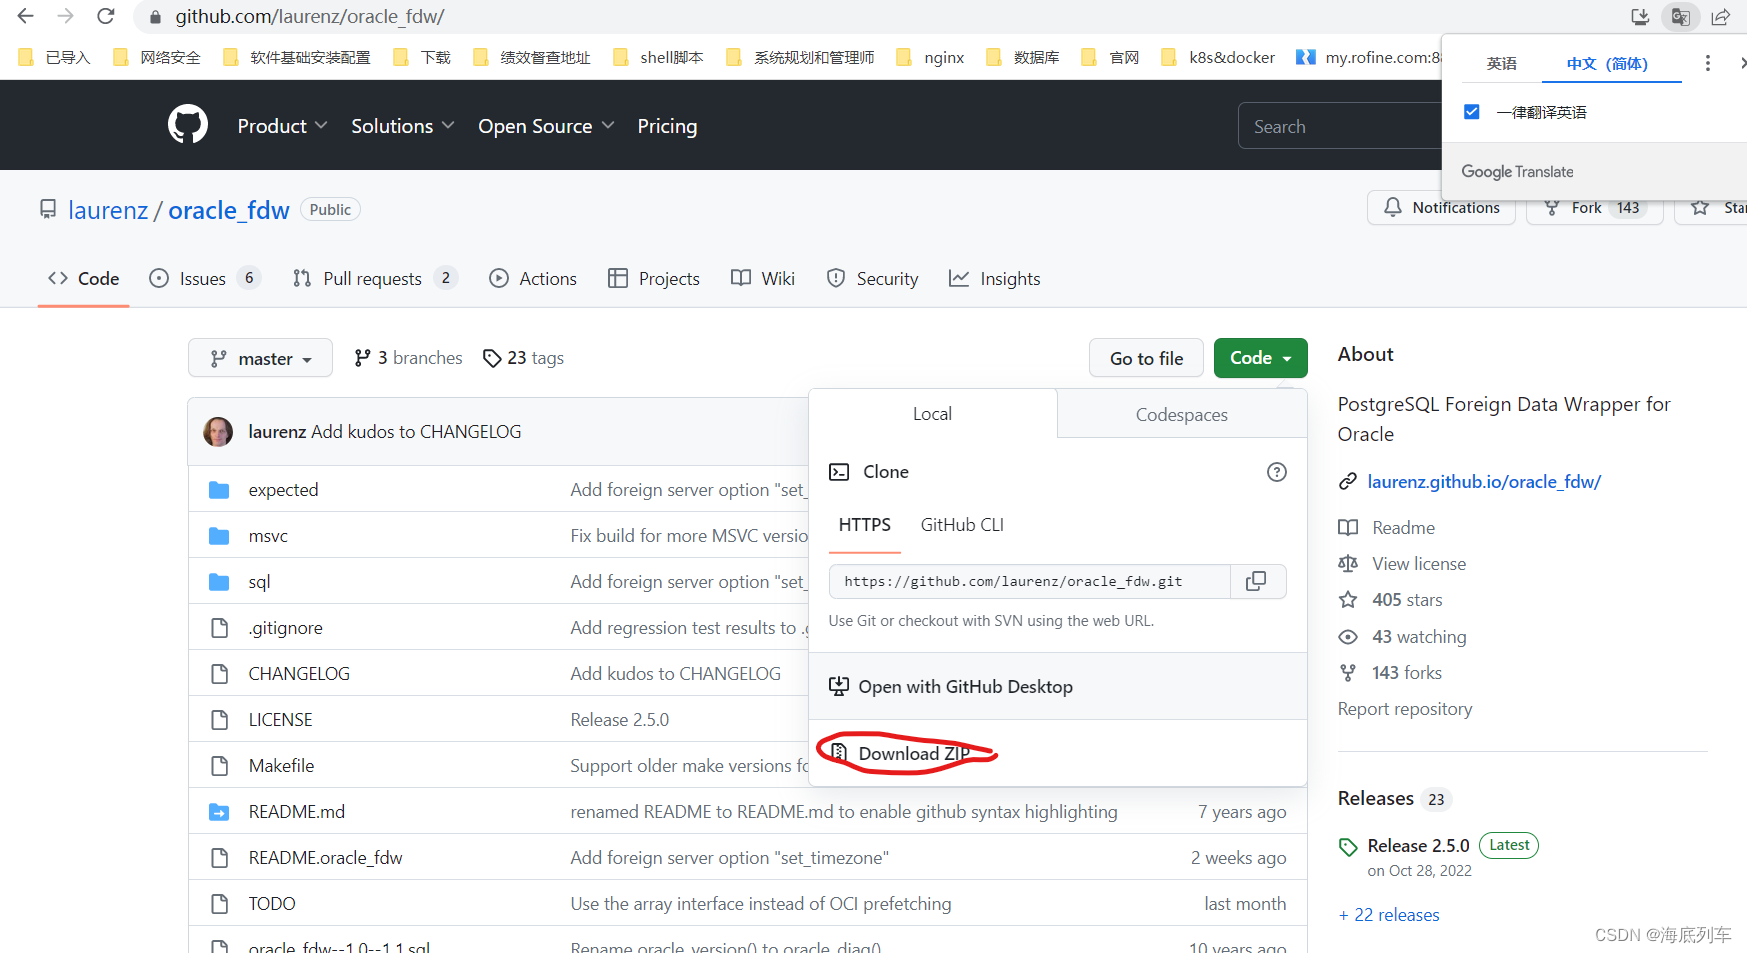Expand the Product menu
This screenshot has height=953, width=1747.
pyautogui.click(x=282, y=126)
